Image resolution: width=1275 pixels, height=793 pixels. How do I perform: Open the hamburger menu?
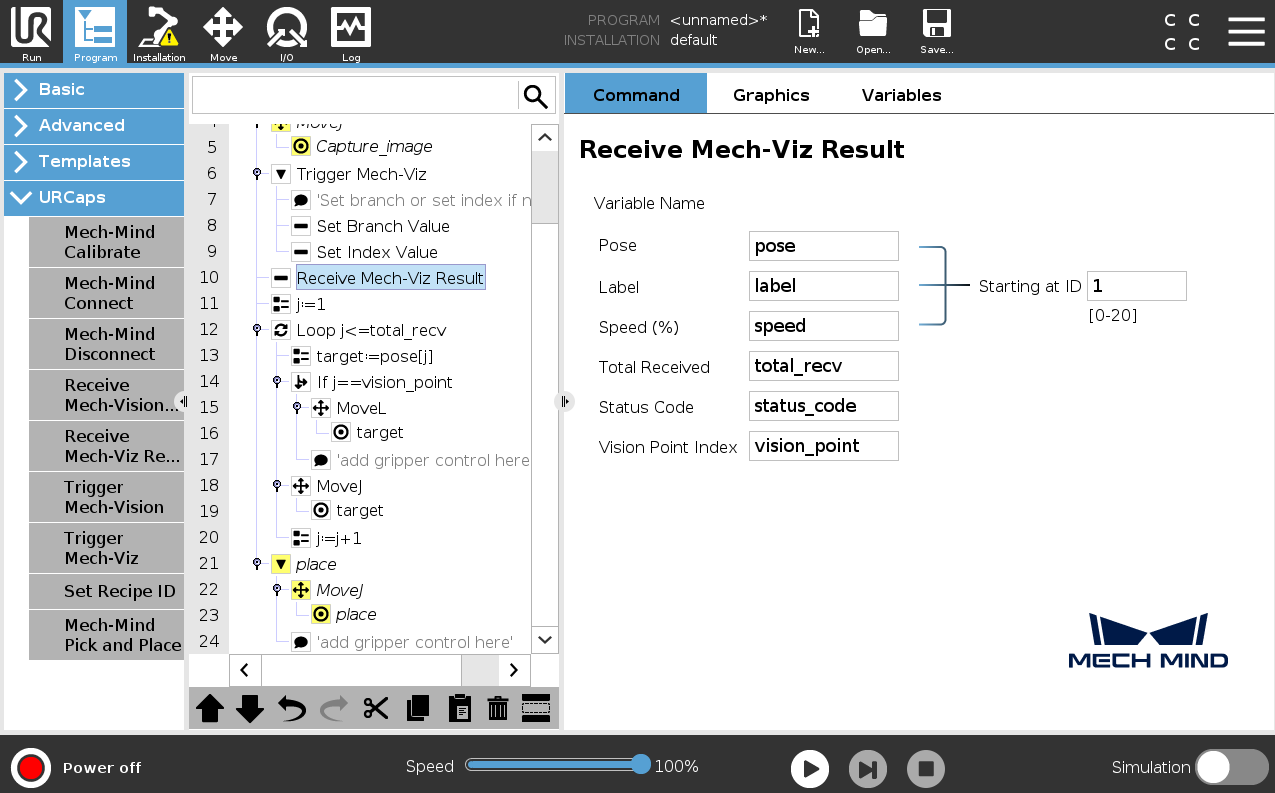coord(1246,31)
